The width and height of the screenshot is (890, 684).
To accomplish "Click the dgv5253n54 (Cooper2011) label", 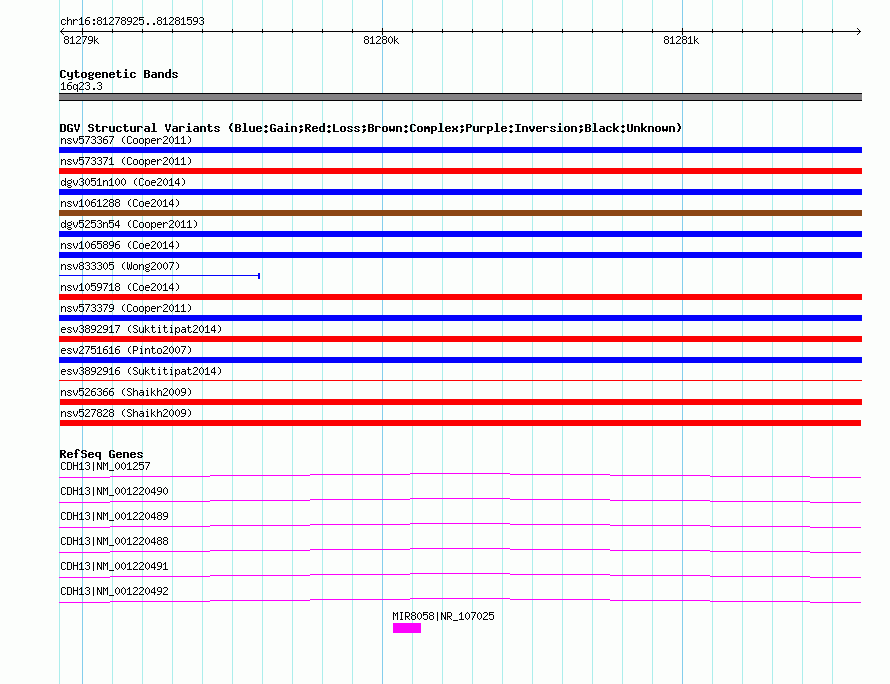I will pos(129,224).
